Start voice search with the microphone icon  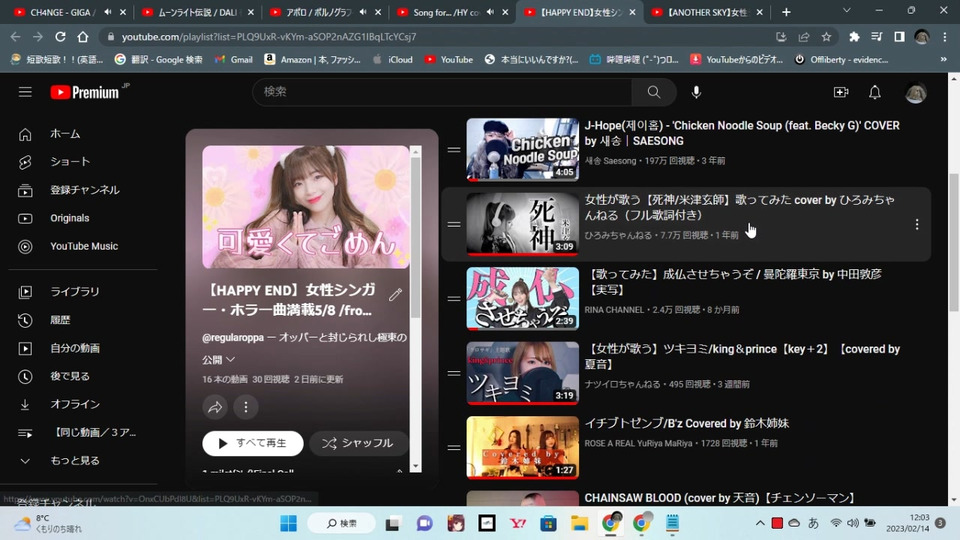[x=696, y=92]
